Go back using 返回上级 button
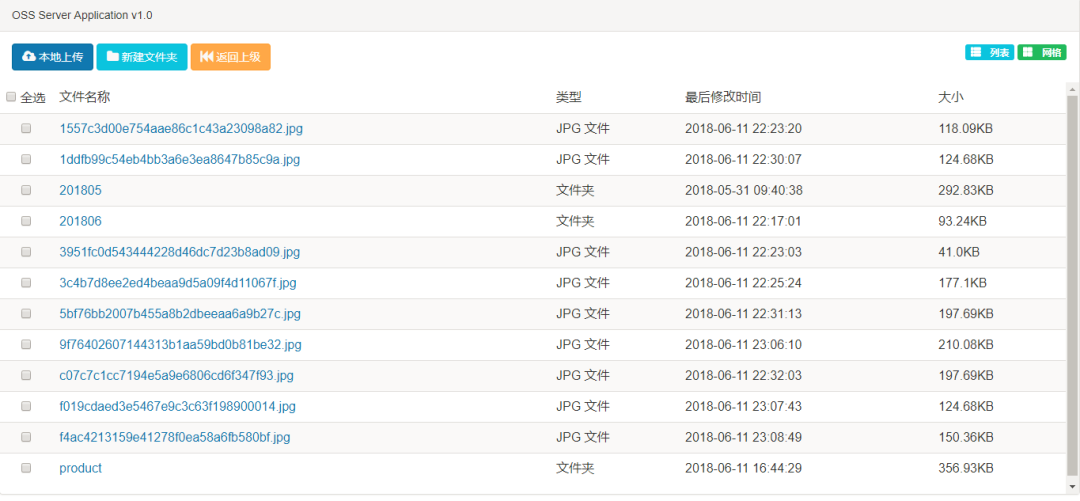This screenshot has height=501, width=1080. tap(230, 57)
